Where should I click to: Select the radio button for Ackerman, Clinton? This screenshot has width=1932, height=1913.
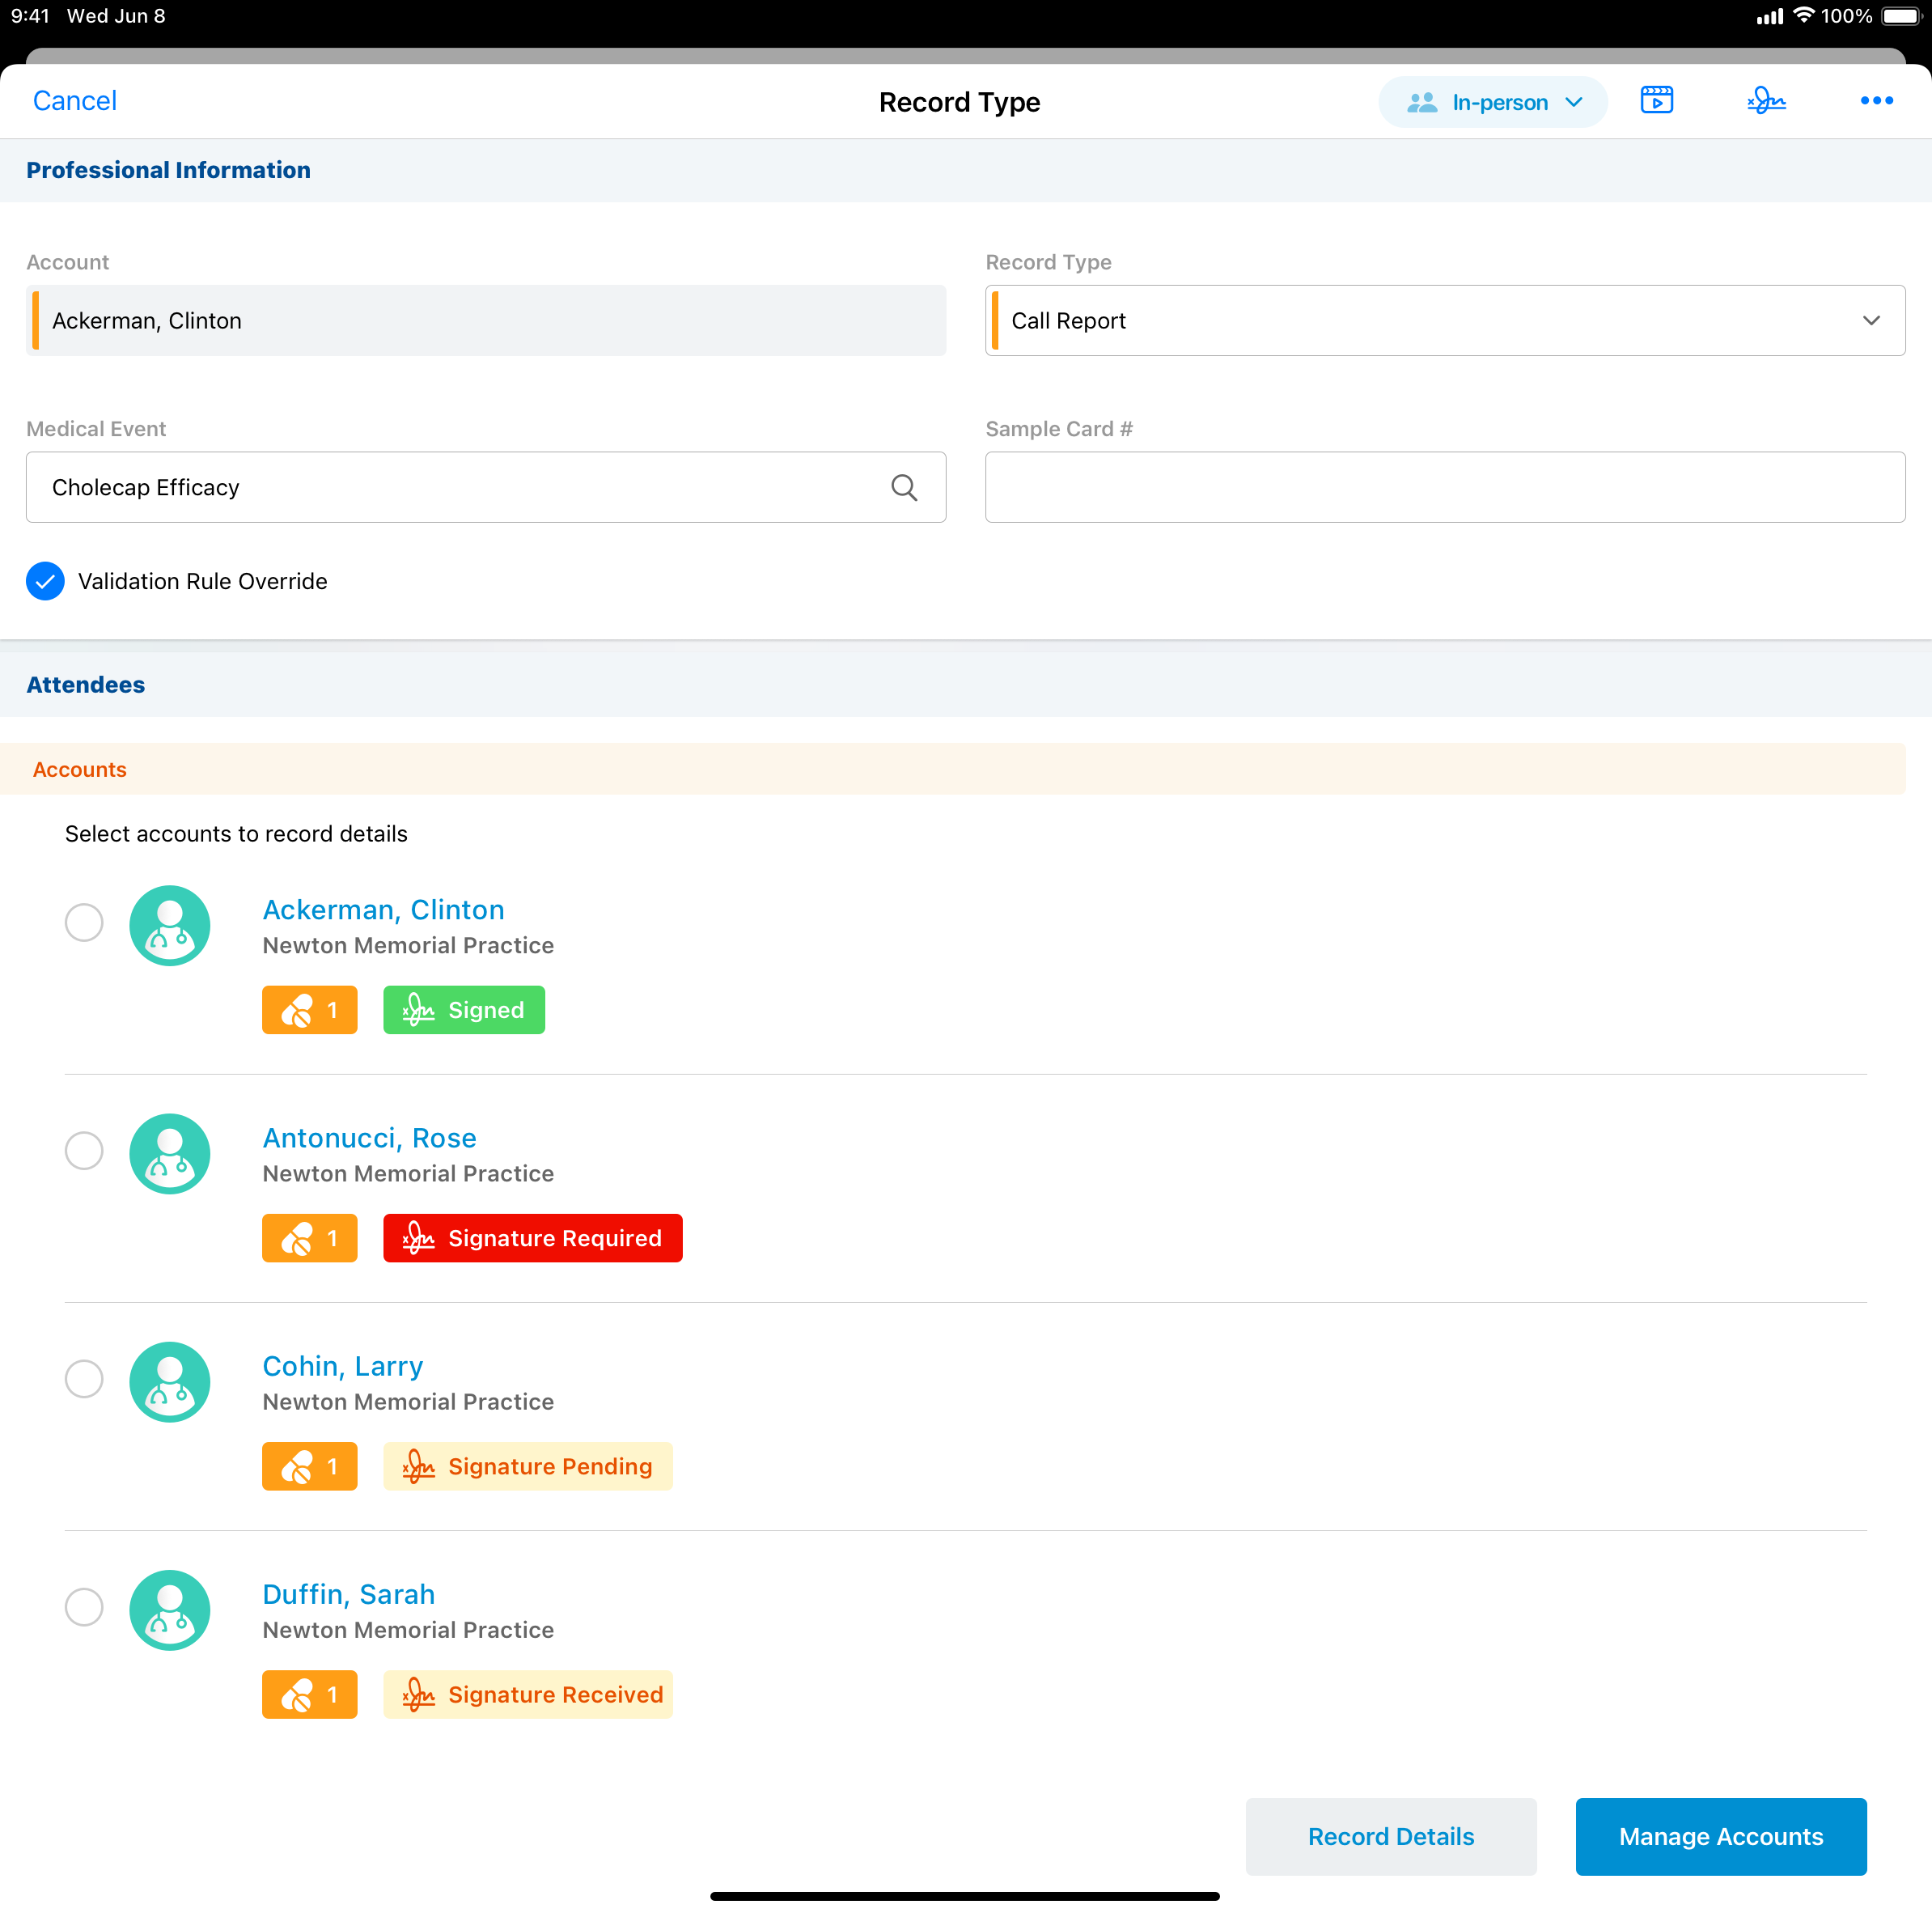[84, 922]
